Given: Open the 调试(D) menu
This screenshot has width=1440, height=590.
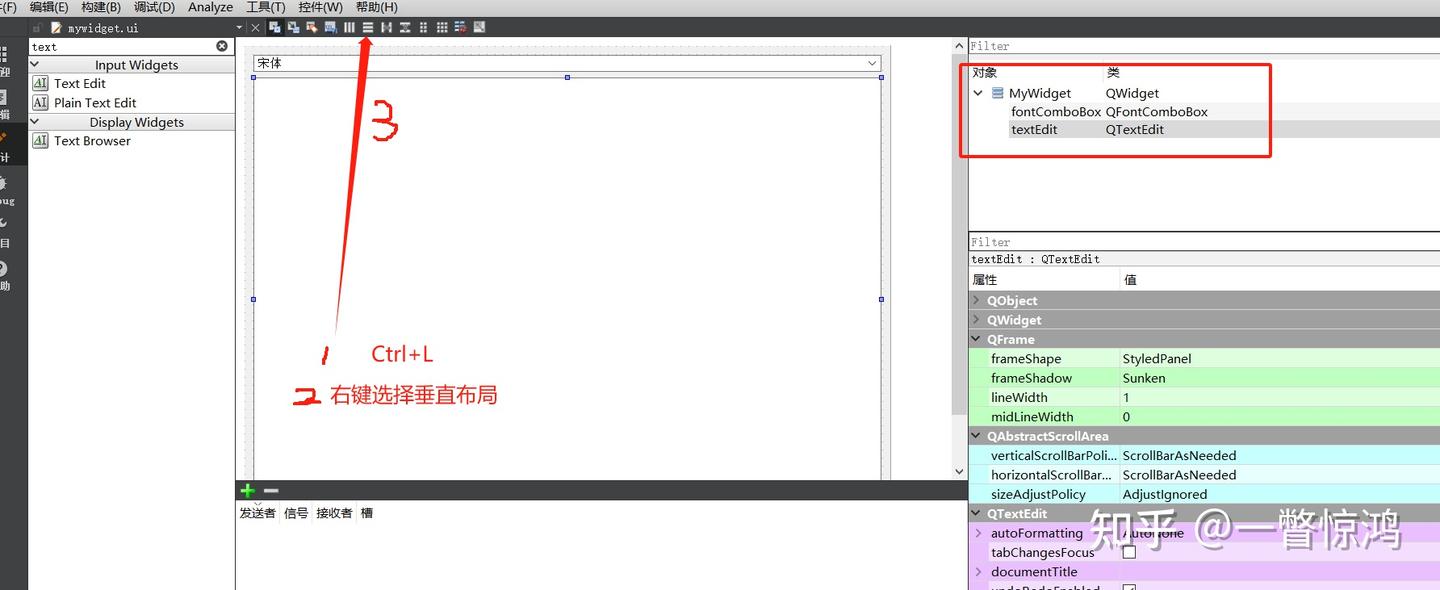Looking at the screenshot, I should (154, 7).
